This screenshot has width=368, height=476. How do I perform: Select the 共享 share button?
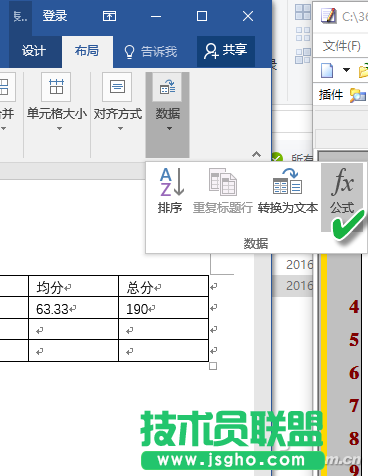[x=226, y=51]
